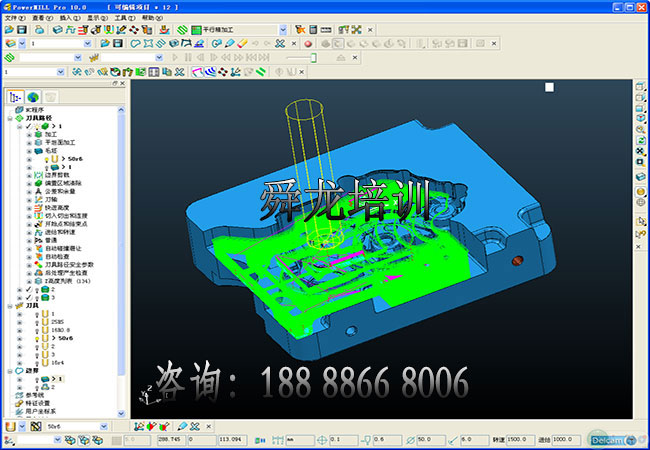Select 特征设置 tree item

click(x=37, y=403)
